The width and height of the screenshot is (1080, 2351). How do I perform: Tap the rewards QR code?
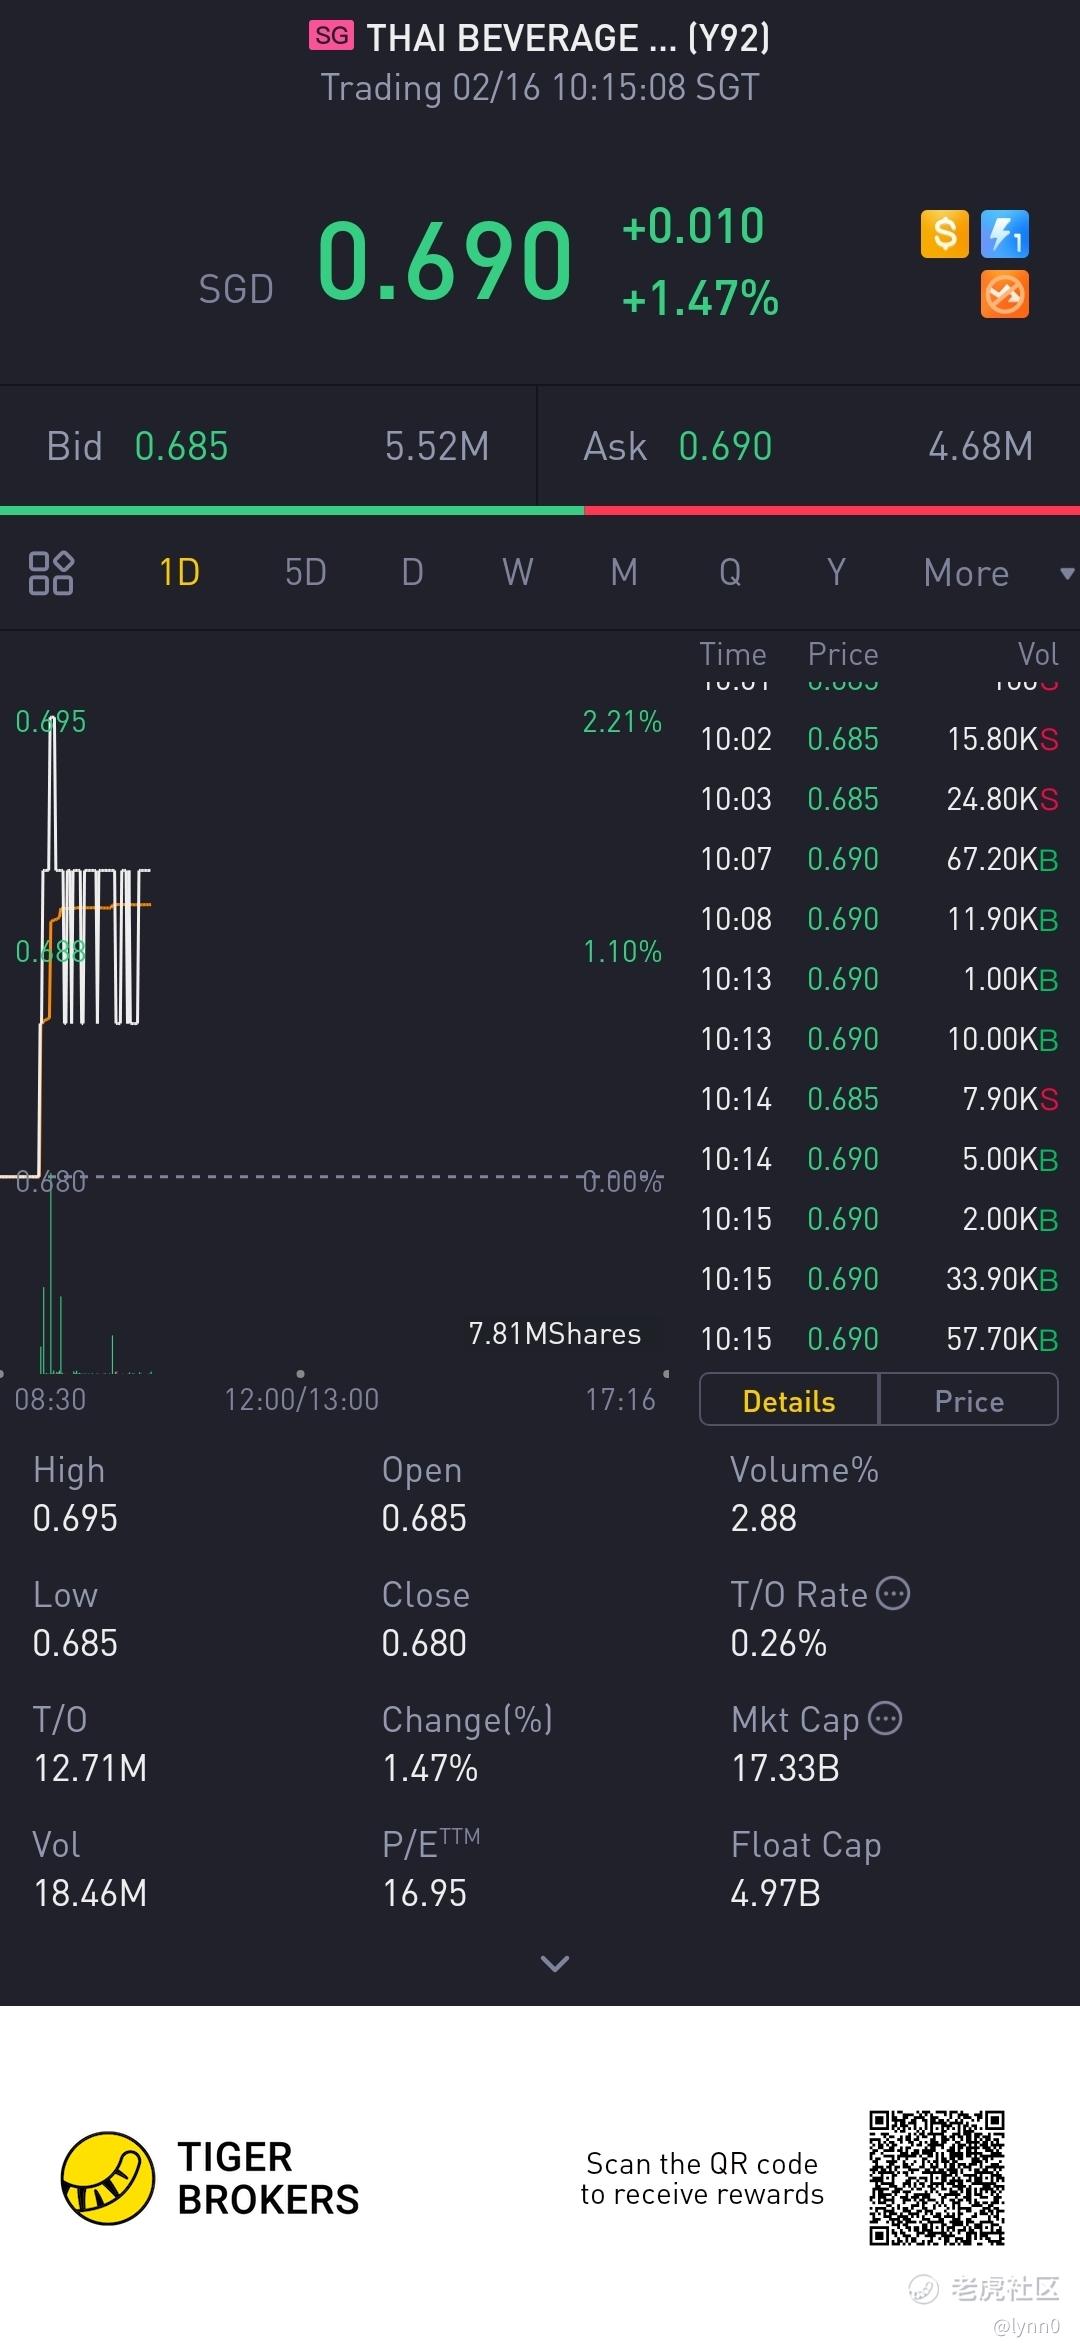937,2178
